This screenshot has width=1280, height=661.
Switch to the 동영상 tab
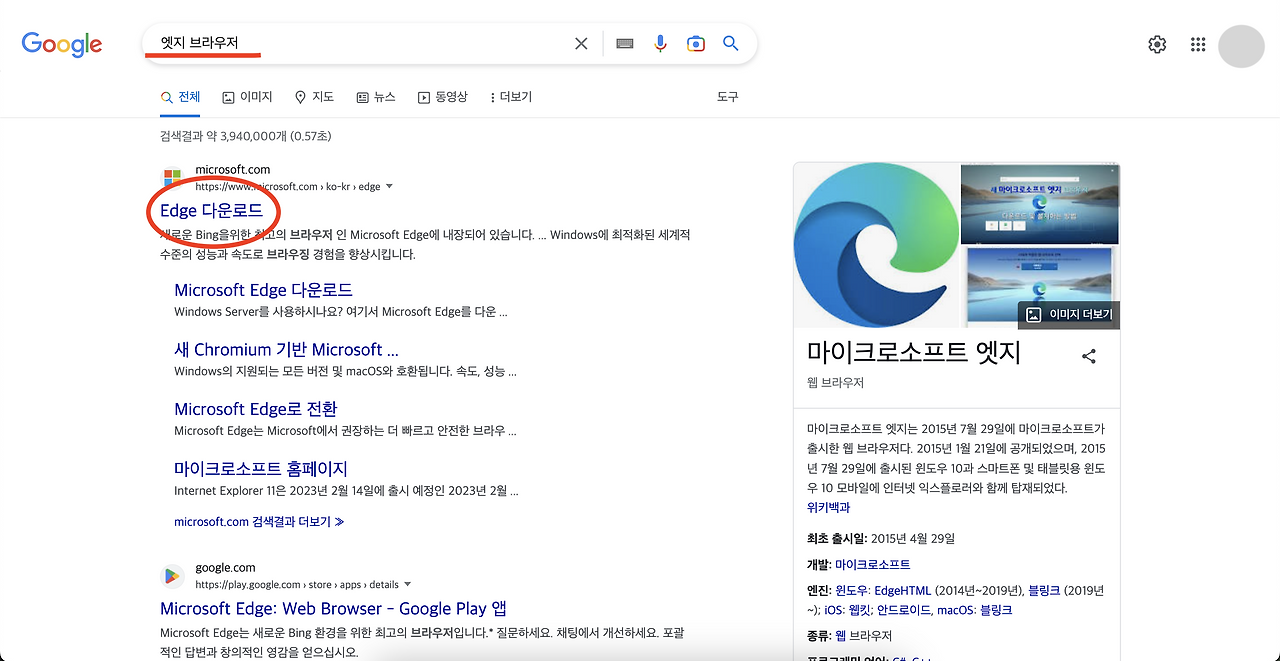tap(443, 97)
